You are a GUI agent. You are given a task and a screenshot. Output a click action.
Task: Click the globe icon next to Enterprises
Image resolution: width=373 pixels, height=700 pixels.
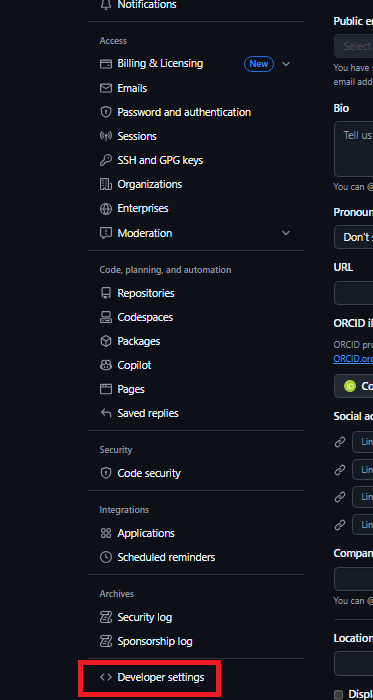pos(106,208)
